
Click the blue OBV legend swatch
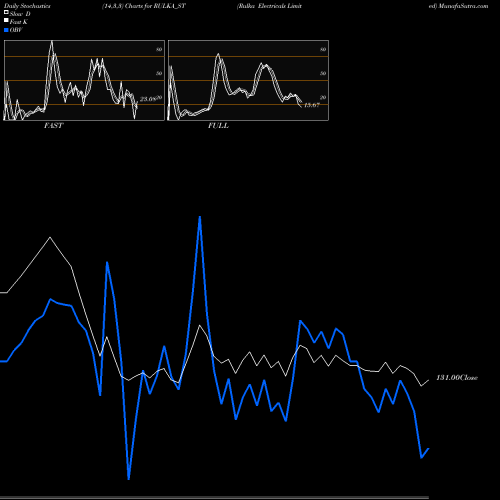click(x=6, y=30)
